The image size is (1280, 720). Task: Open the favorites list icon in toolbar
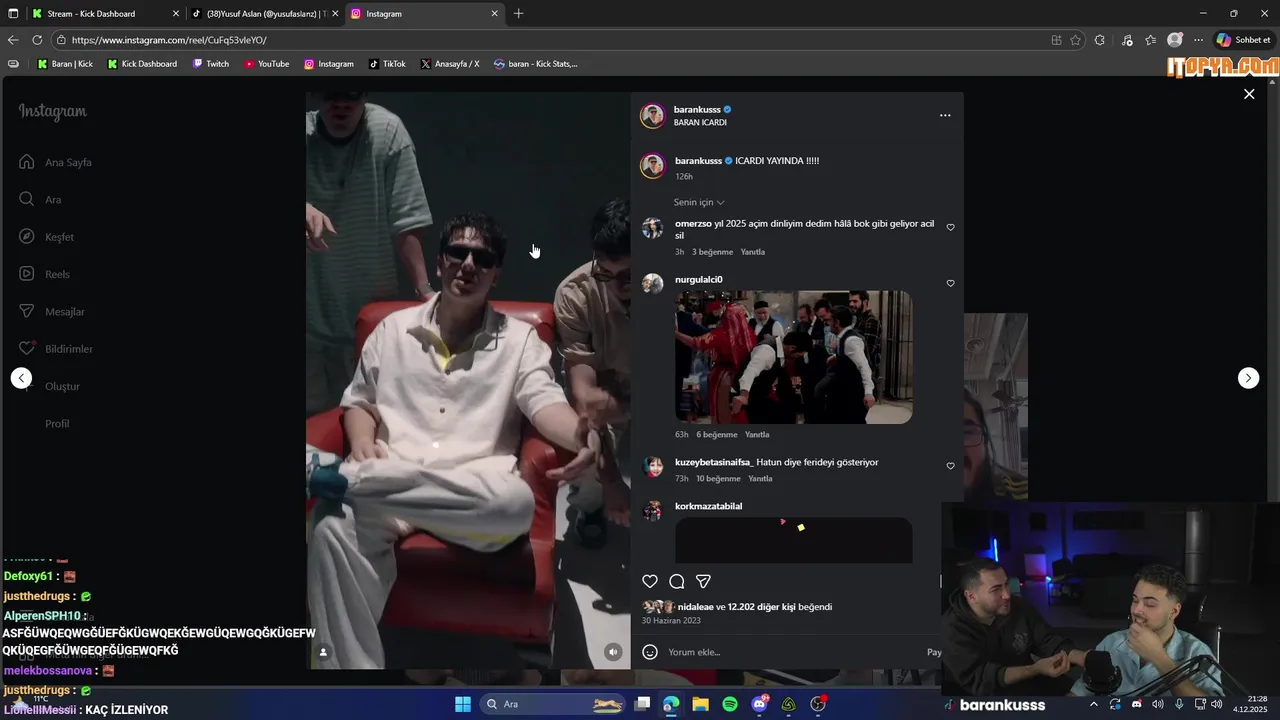click(x=1151, y=40)
